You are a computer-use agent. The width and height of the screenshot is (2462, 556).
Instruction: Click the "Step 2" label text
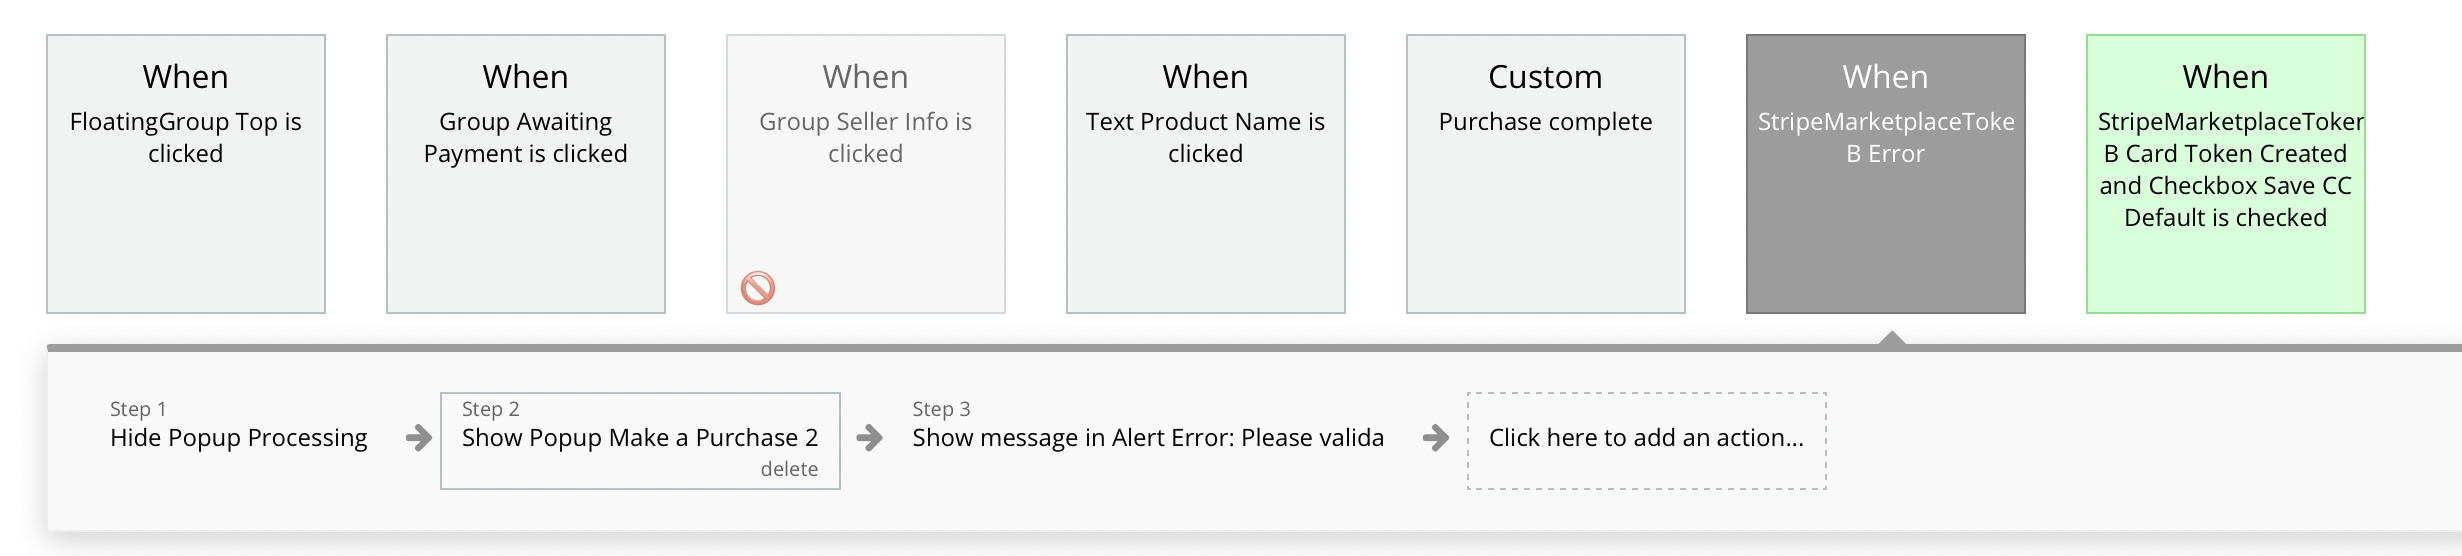pos(491,409)
